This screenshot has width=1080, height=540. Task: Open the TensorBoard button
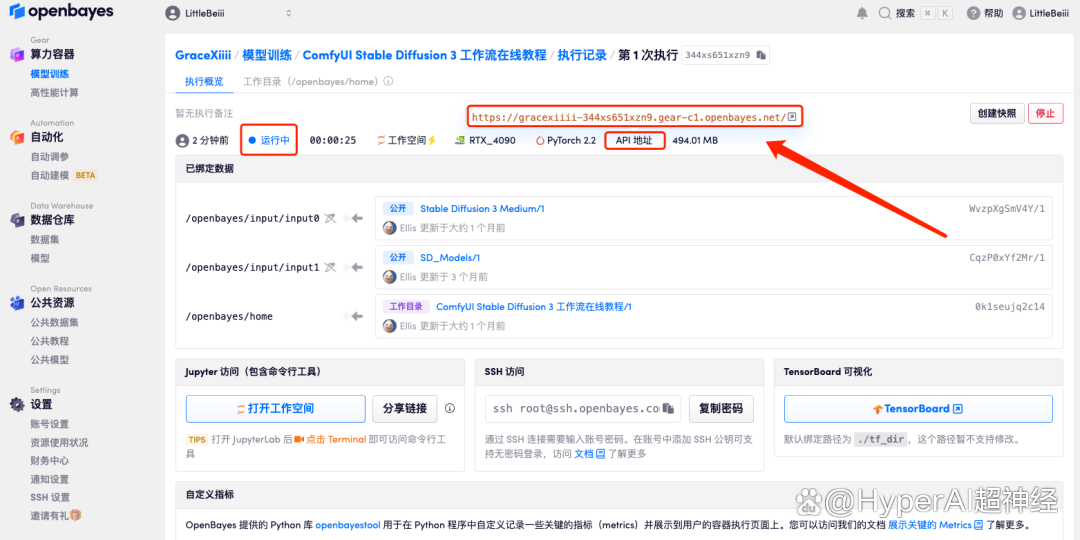point(918,408)
